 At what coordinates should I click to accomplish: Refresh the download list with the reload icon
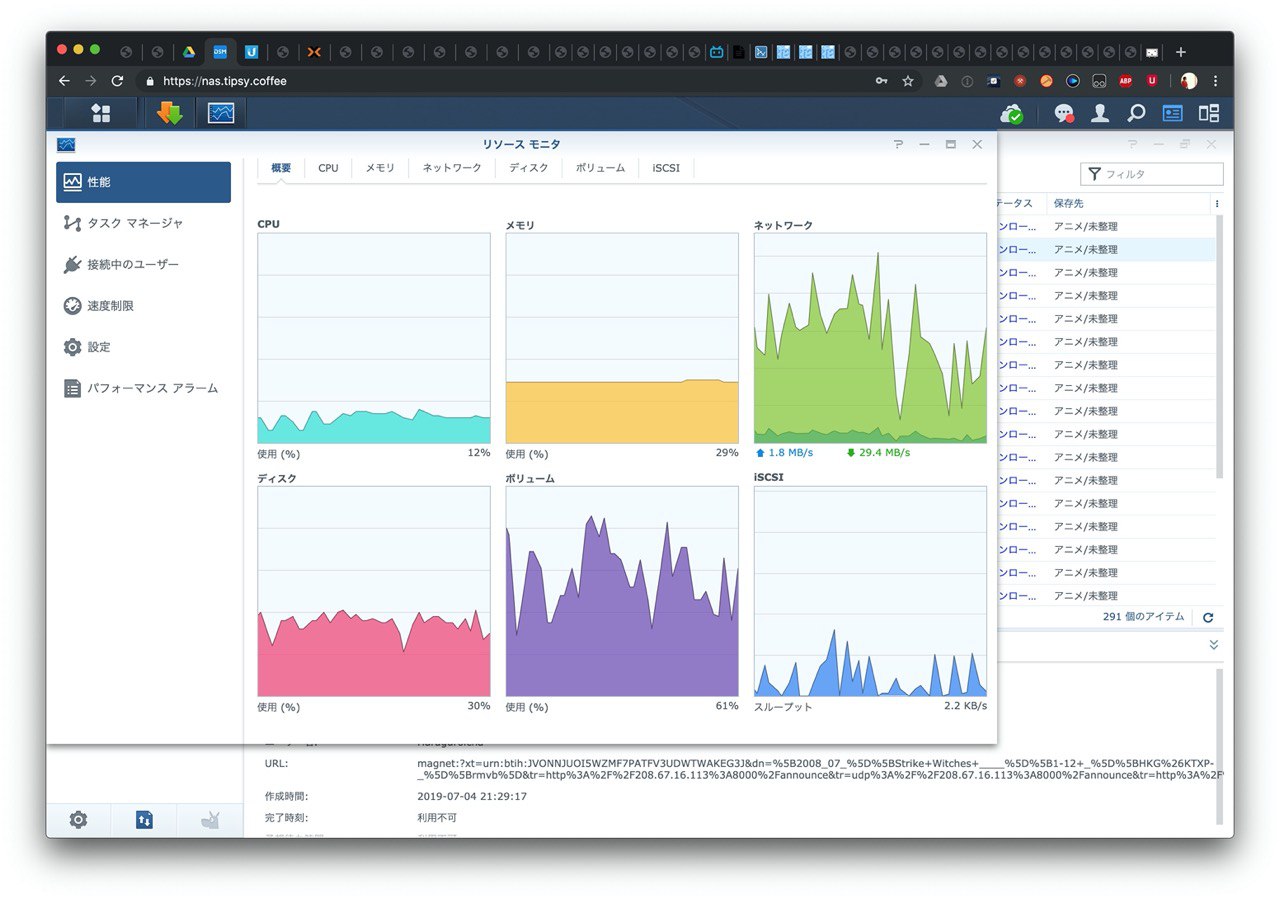pyautogui.click(x=1208, y=618)
